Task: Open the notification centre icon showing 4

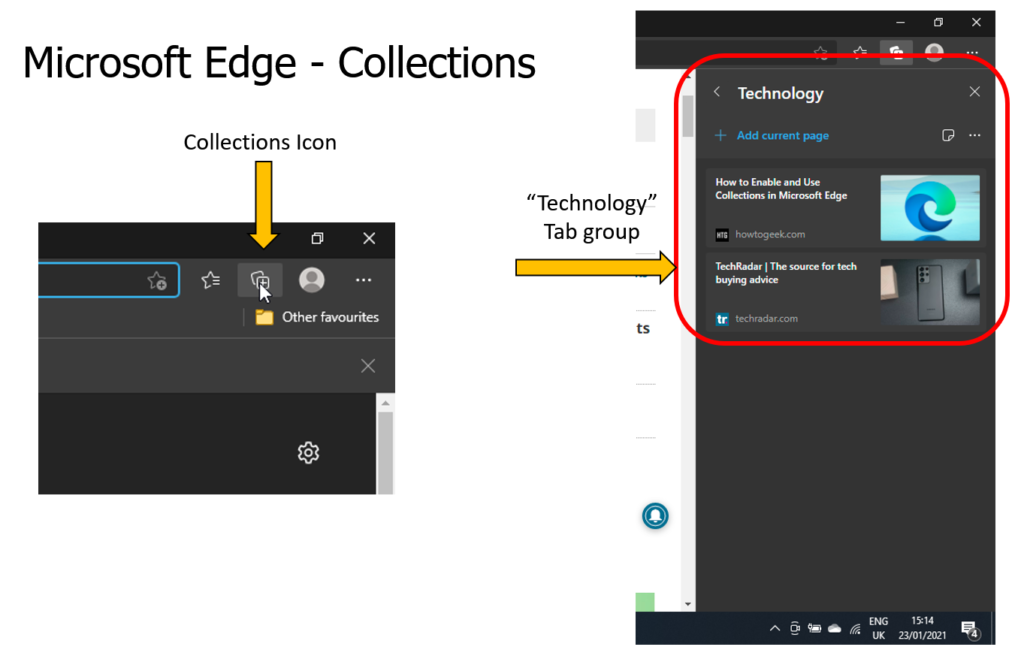Action: tap(970, 629)
